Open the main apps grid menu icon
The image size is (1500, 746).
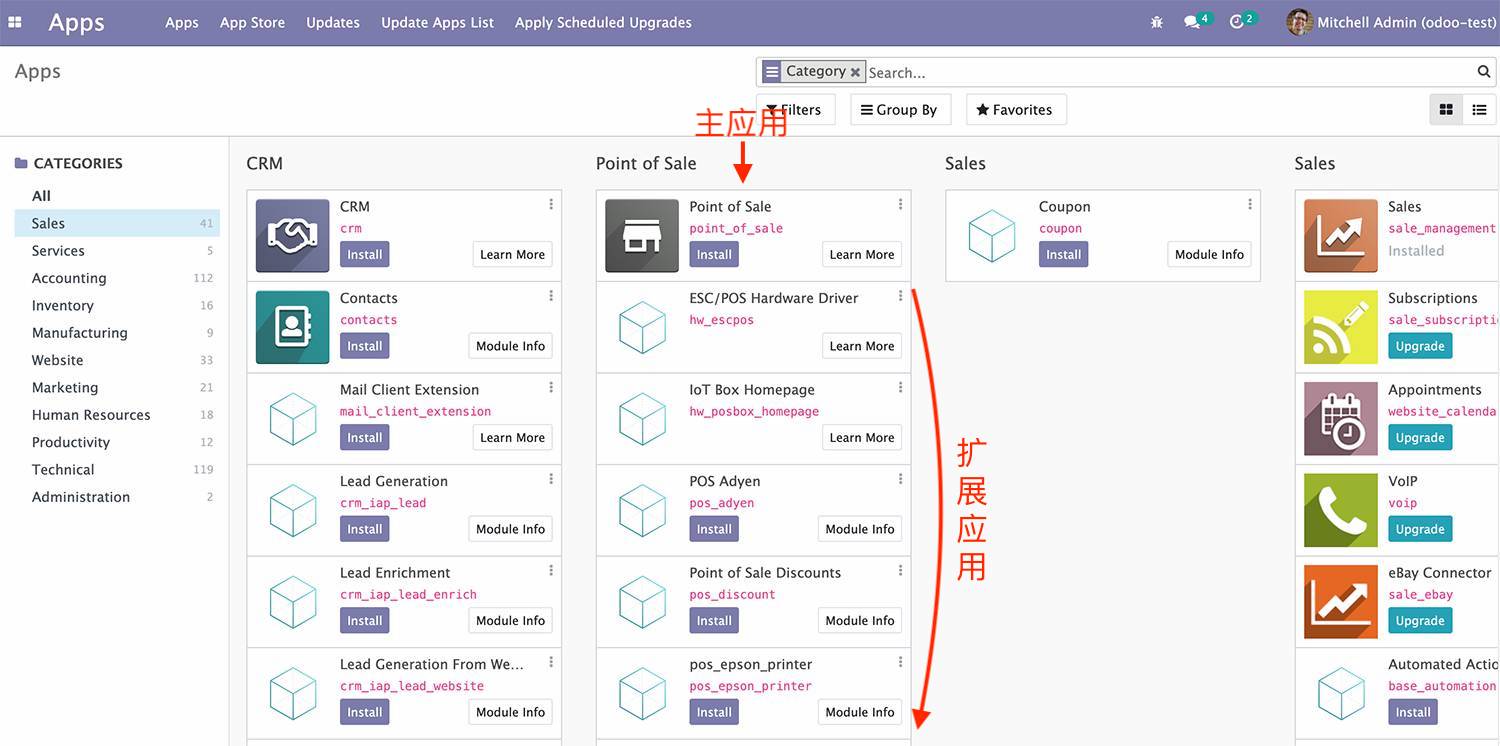click(x=15, y=22)
